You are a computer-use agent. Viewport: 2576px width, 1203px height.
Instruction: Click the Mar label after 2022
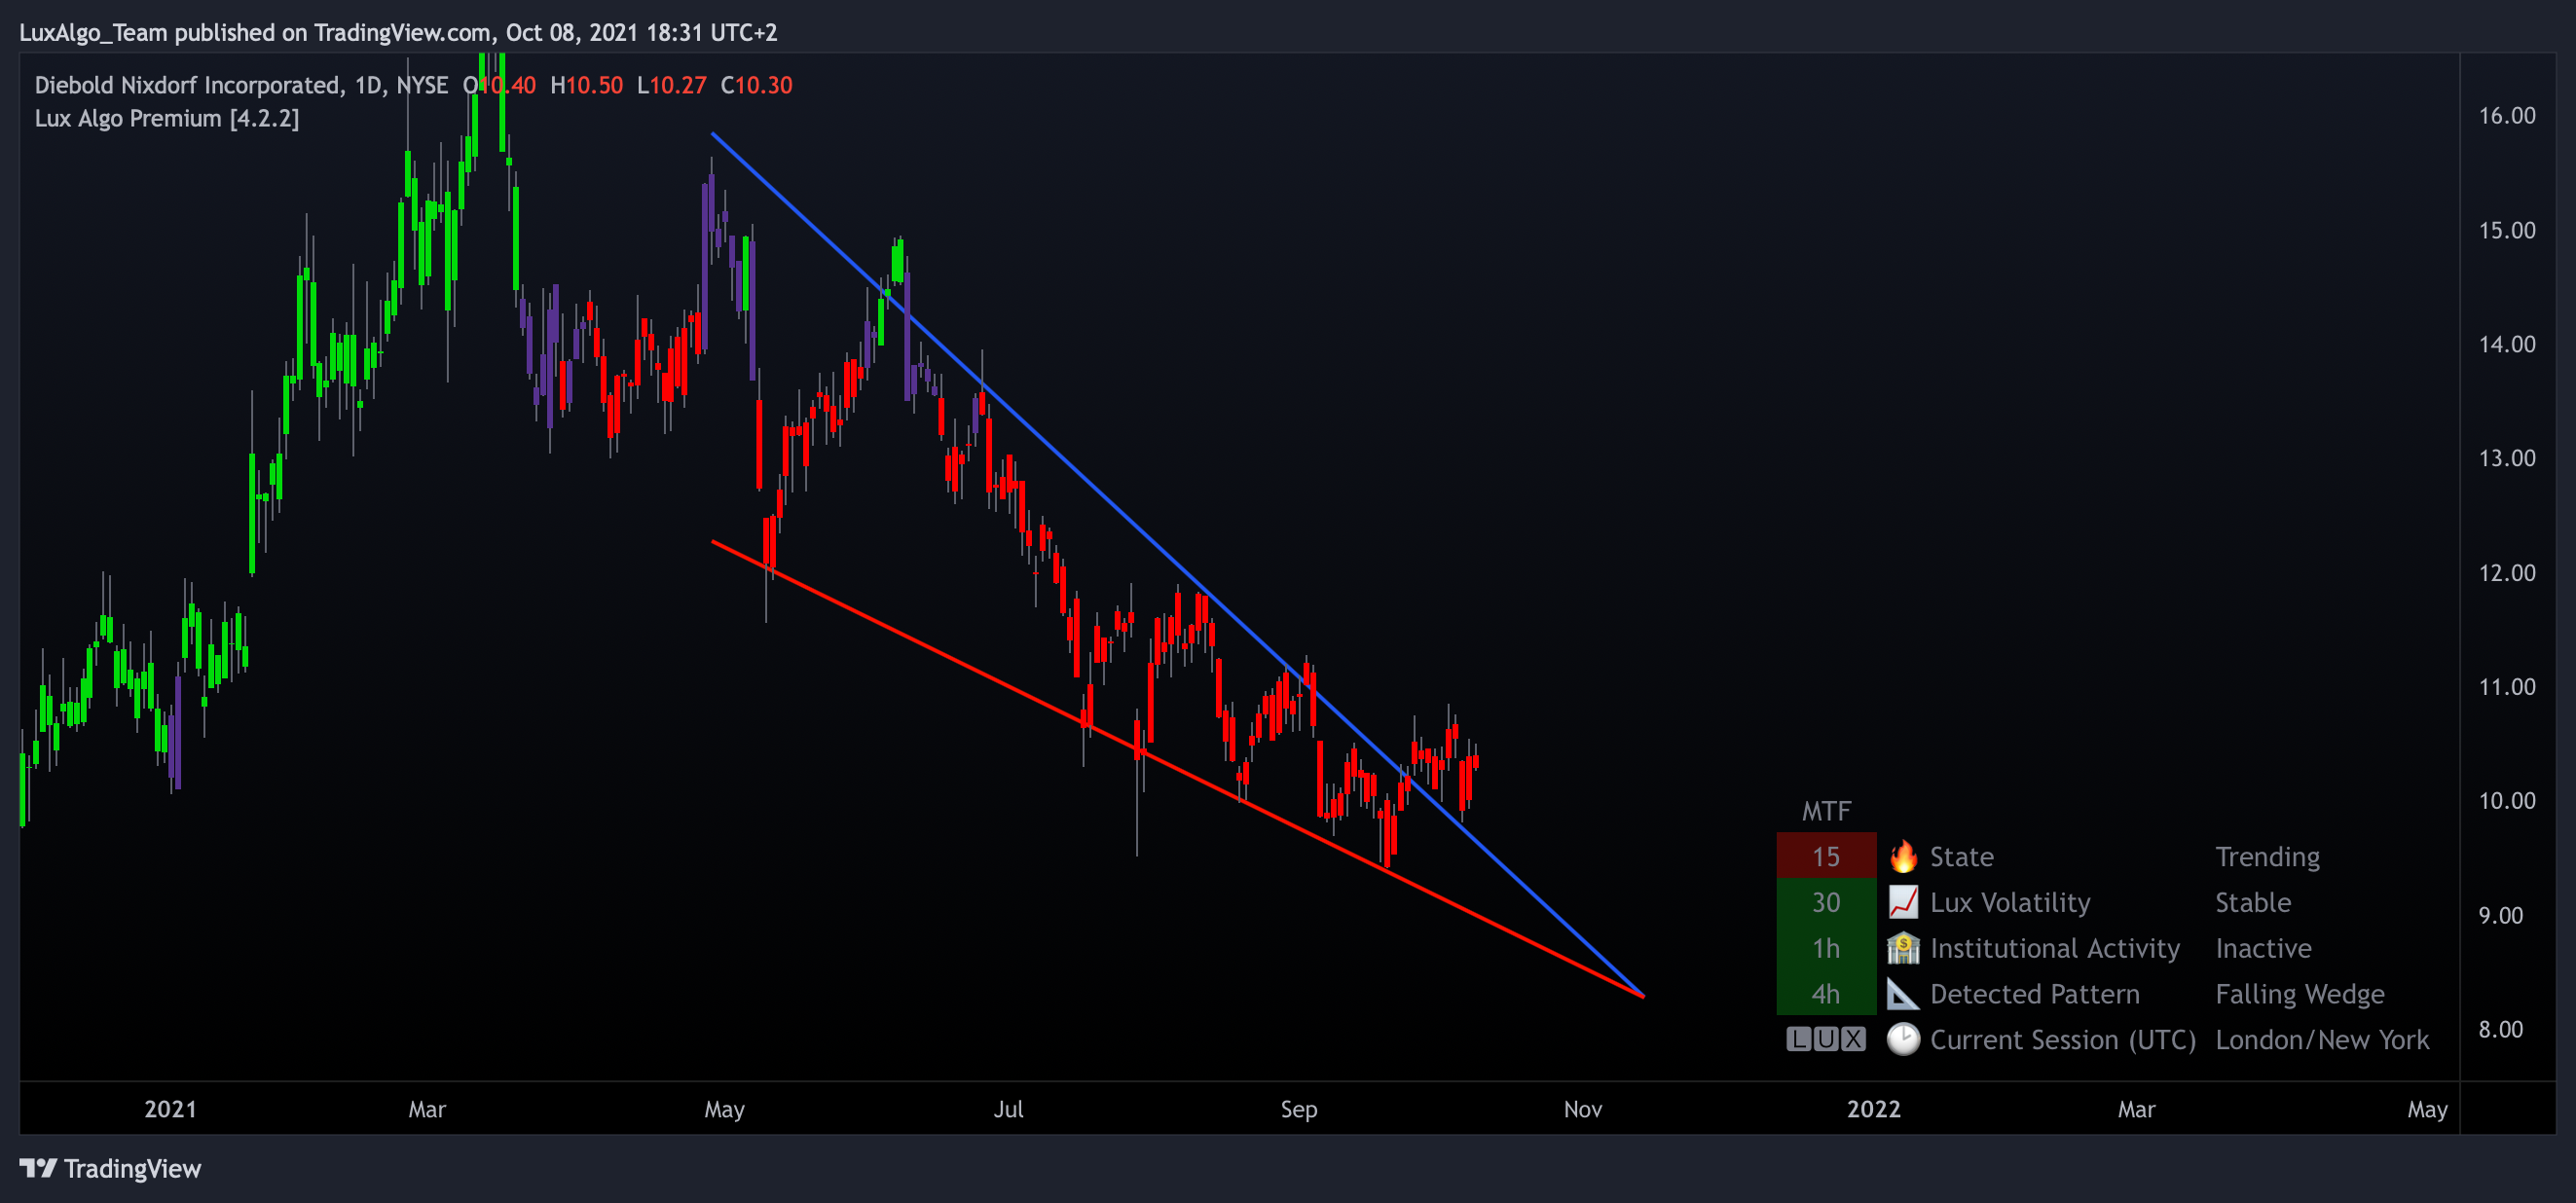(x=2136, y=1109)
